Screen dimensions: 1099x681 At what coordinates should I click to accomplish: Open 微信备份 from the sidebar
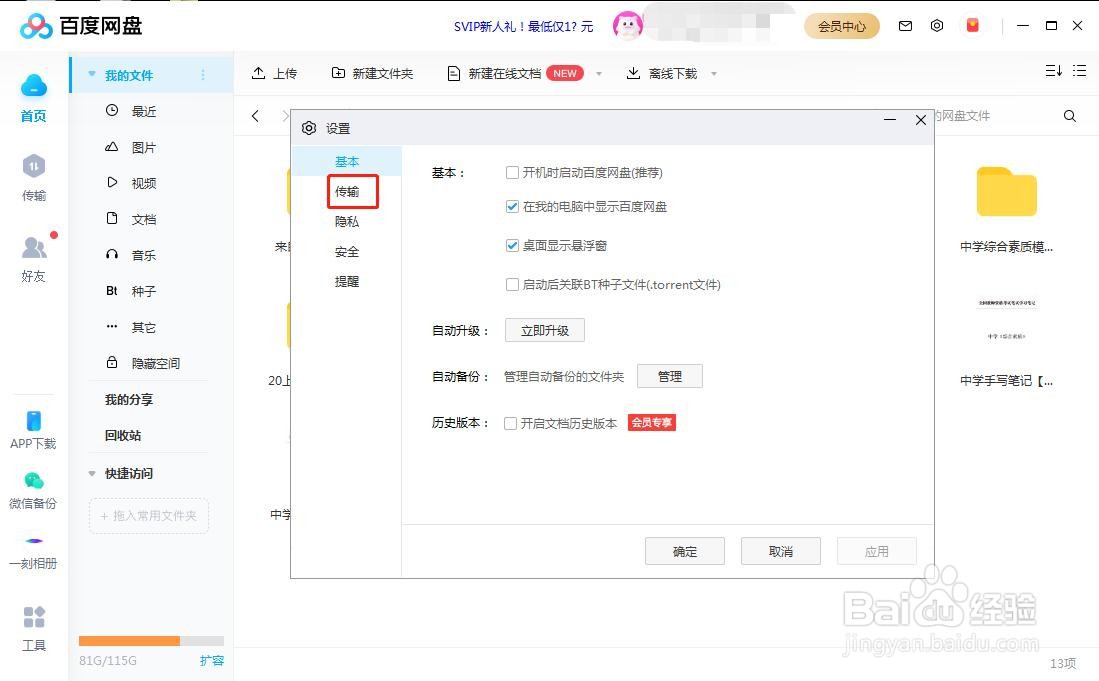click(x=33, y=490)
